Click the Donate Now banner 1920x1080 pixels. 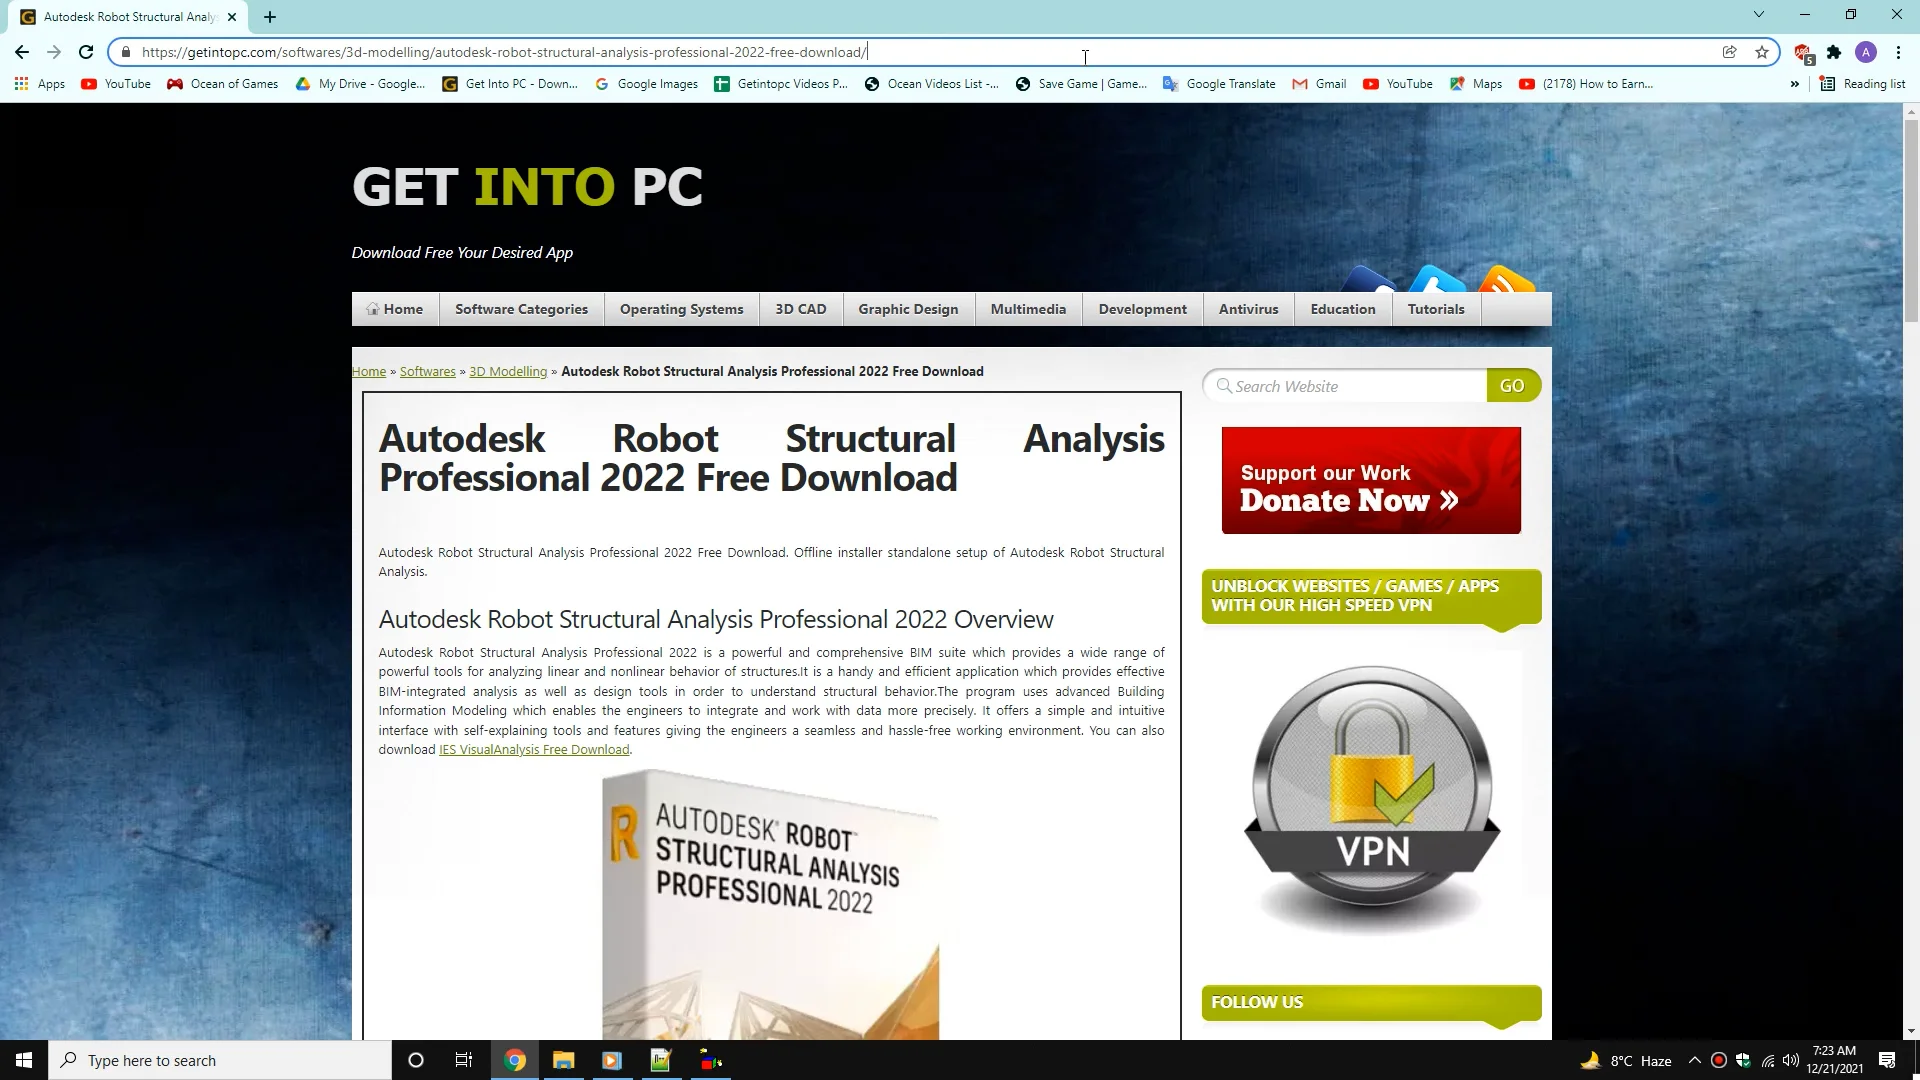(1371, 481)
